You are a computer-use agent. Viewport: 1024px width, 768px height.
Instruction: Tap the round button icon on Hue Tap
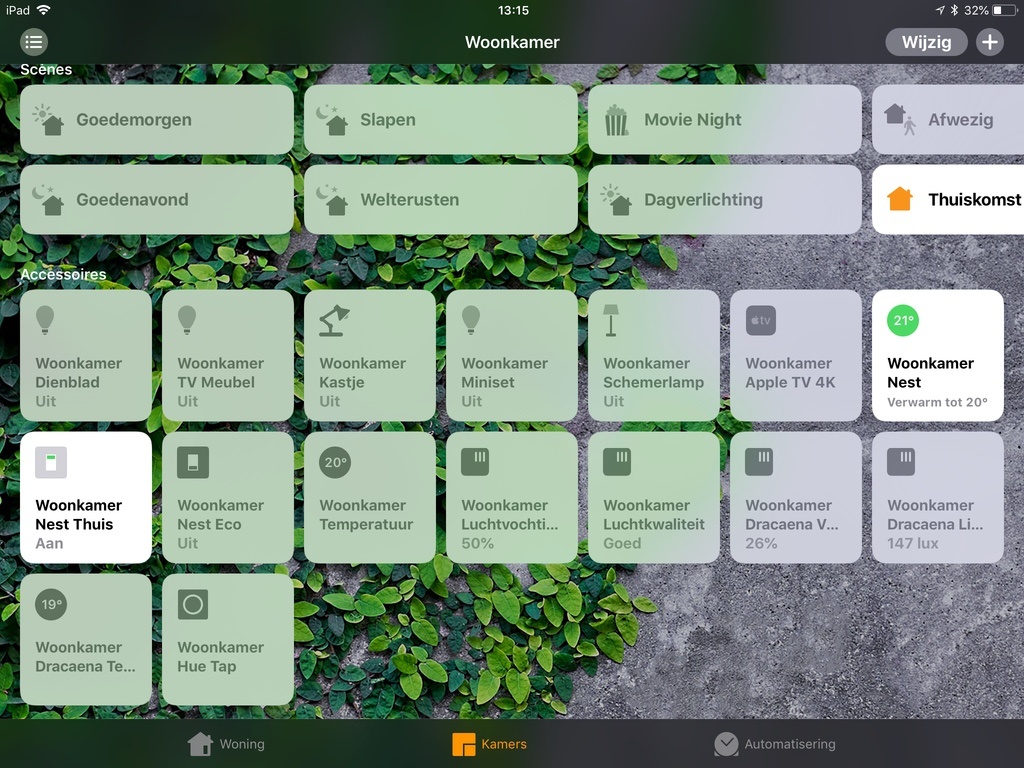coord(193,604)
